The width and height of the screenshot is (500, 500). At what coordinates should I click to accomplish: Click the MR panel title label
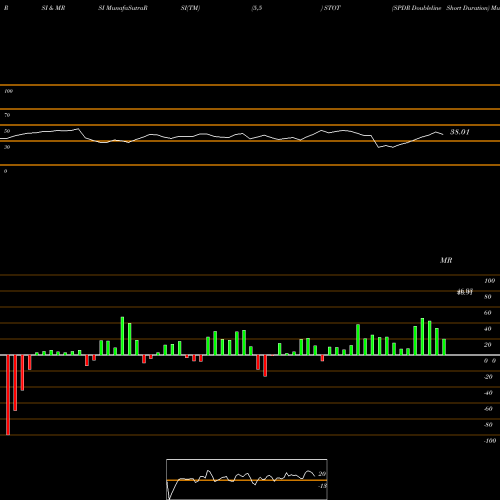click(x=446, y=260)
